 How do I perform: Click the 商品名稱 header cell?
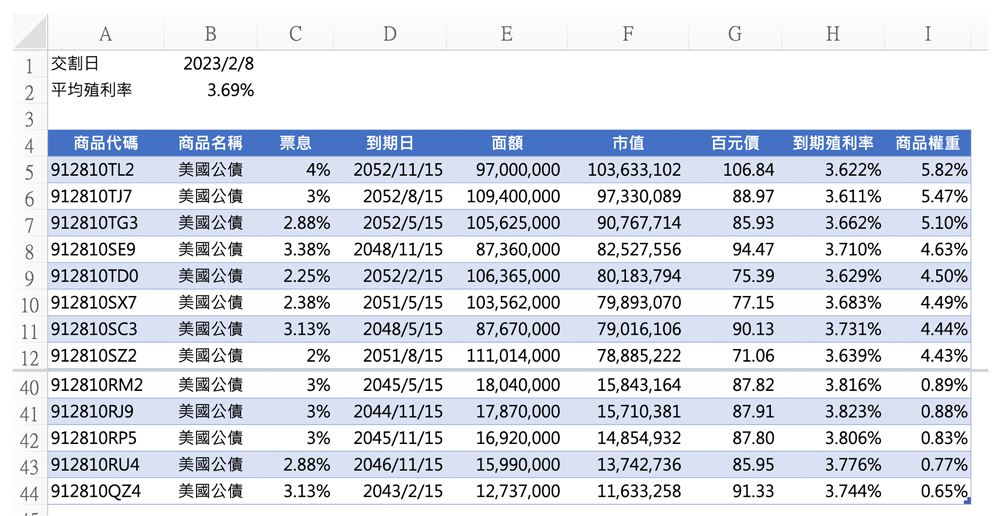pos(210,144)
